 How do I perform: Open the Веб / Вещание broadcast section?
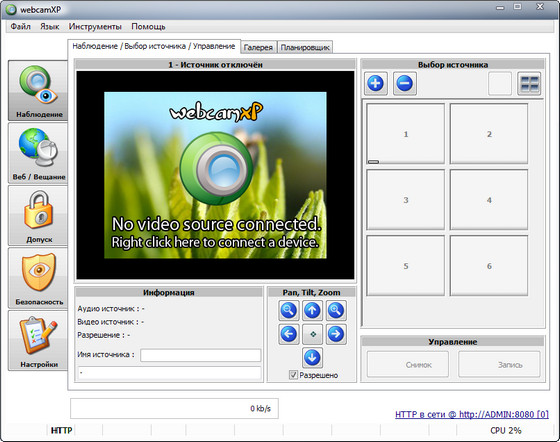pos(38,153)
